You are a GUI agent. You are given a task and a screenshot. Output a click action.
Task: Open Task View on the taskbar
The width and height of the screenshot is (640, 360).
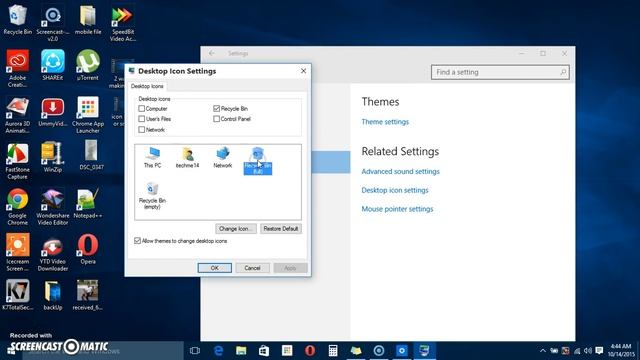pos(195,351)
